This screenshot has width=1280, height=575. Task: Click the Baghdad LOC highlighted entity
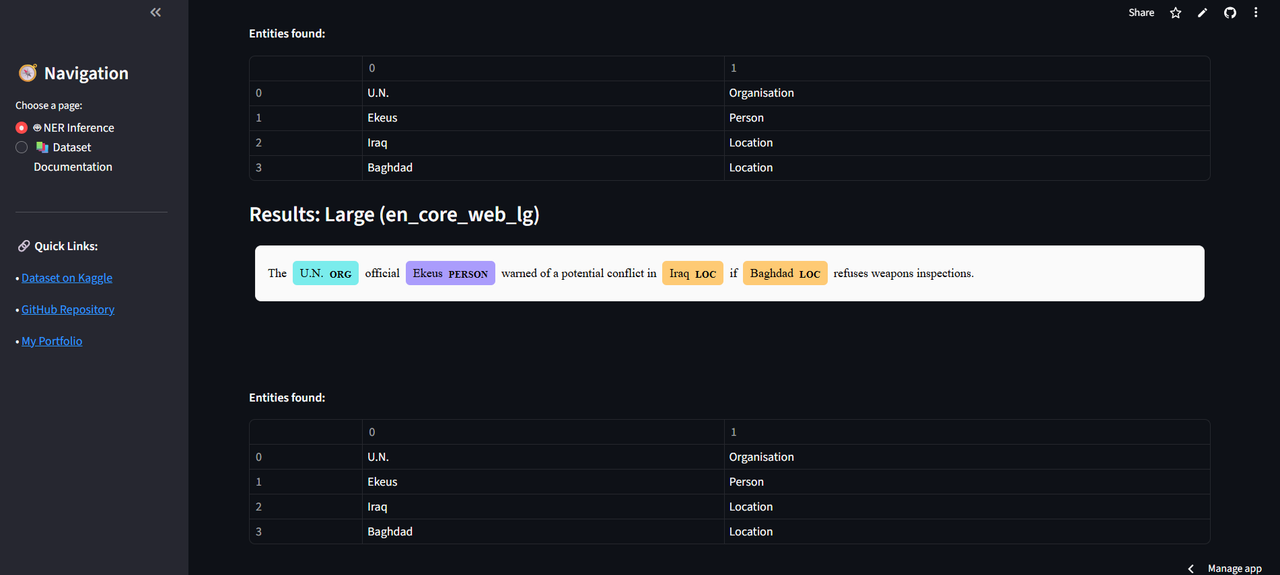pos(785,273)
